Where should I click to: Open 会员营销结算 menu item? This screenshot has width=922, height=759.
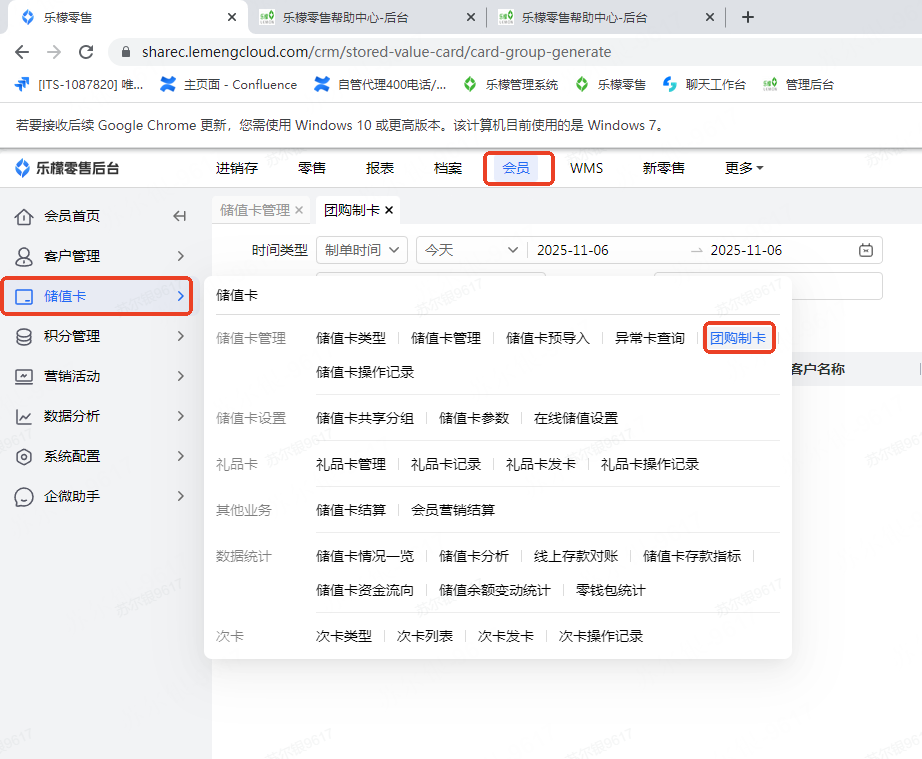[453, 510]
